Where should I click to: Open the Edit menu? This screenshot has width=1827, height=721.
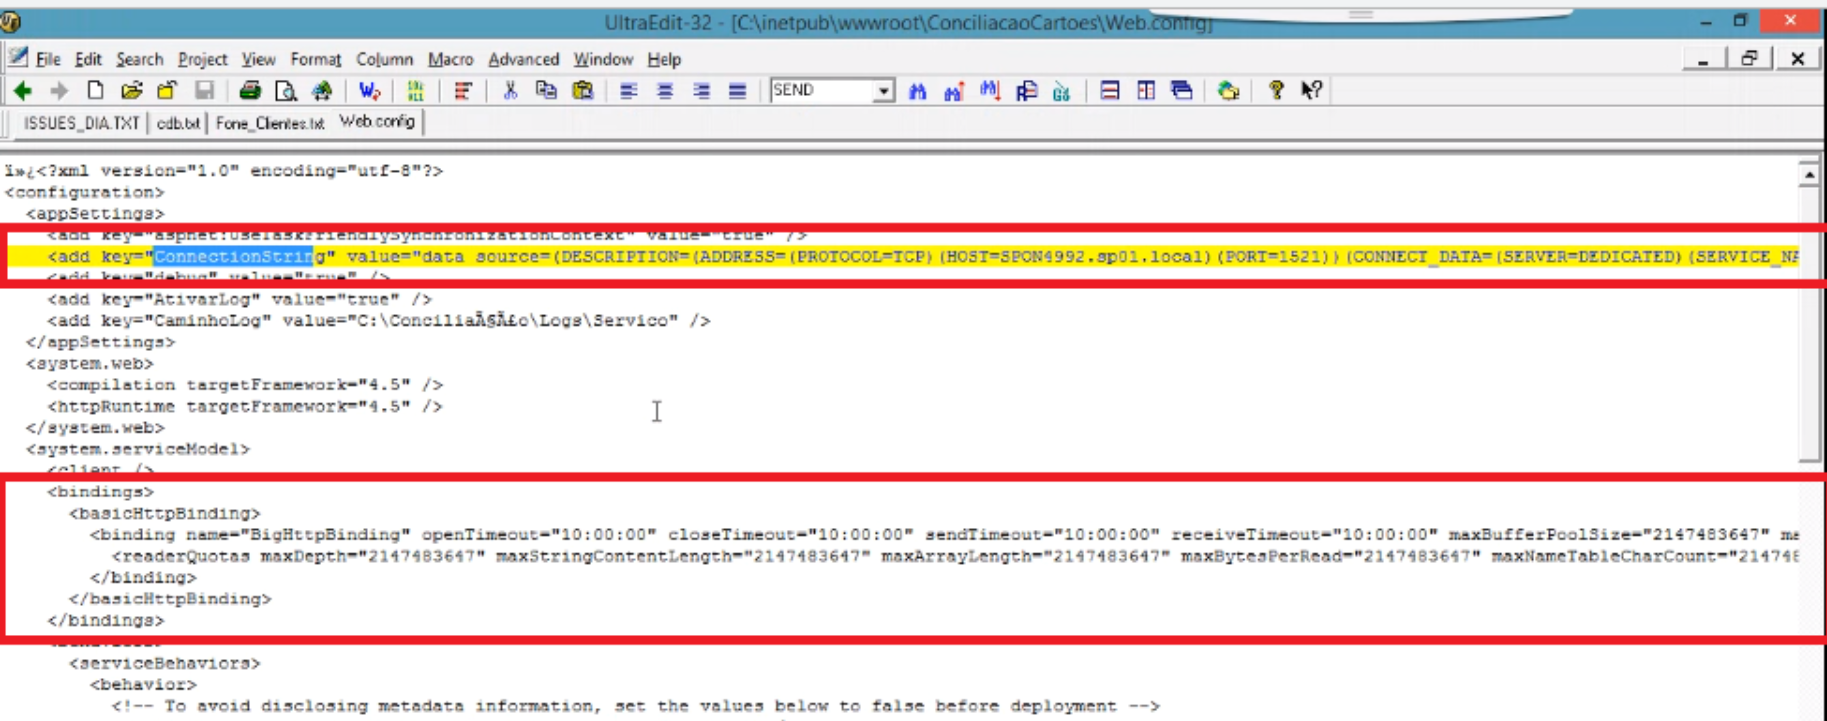tap(88, 60)
